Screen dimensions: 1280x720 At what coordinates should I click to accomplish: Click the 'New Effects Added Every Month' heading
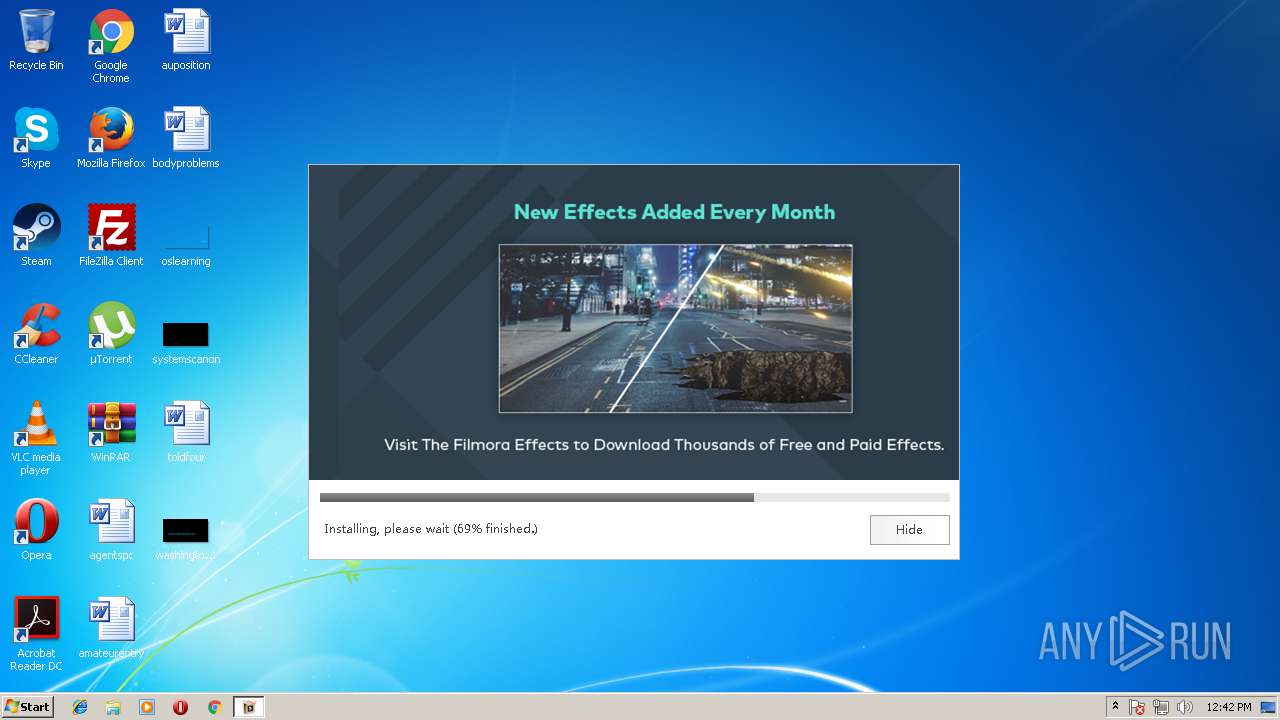coord(674,212)
